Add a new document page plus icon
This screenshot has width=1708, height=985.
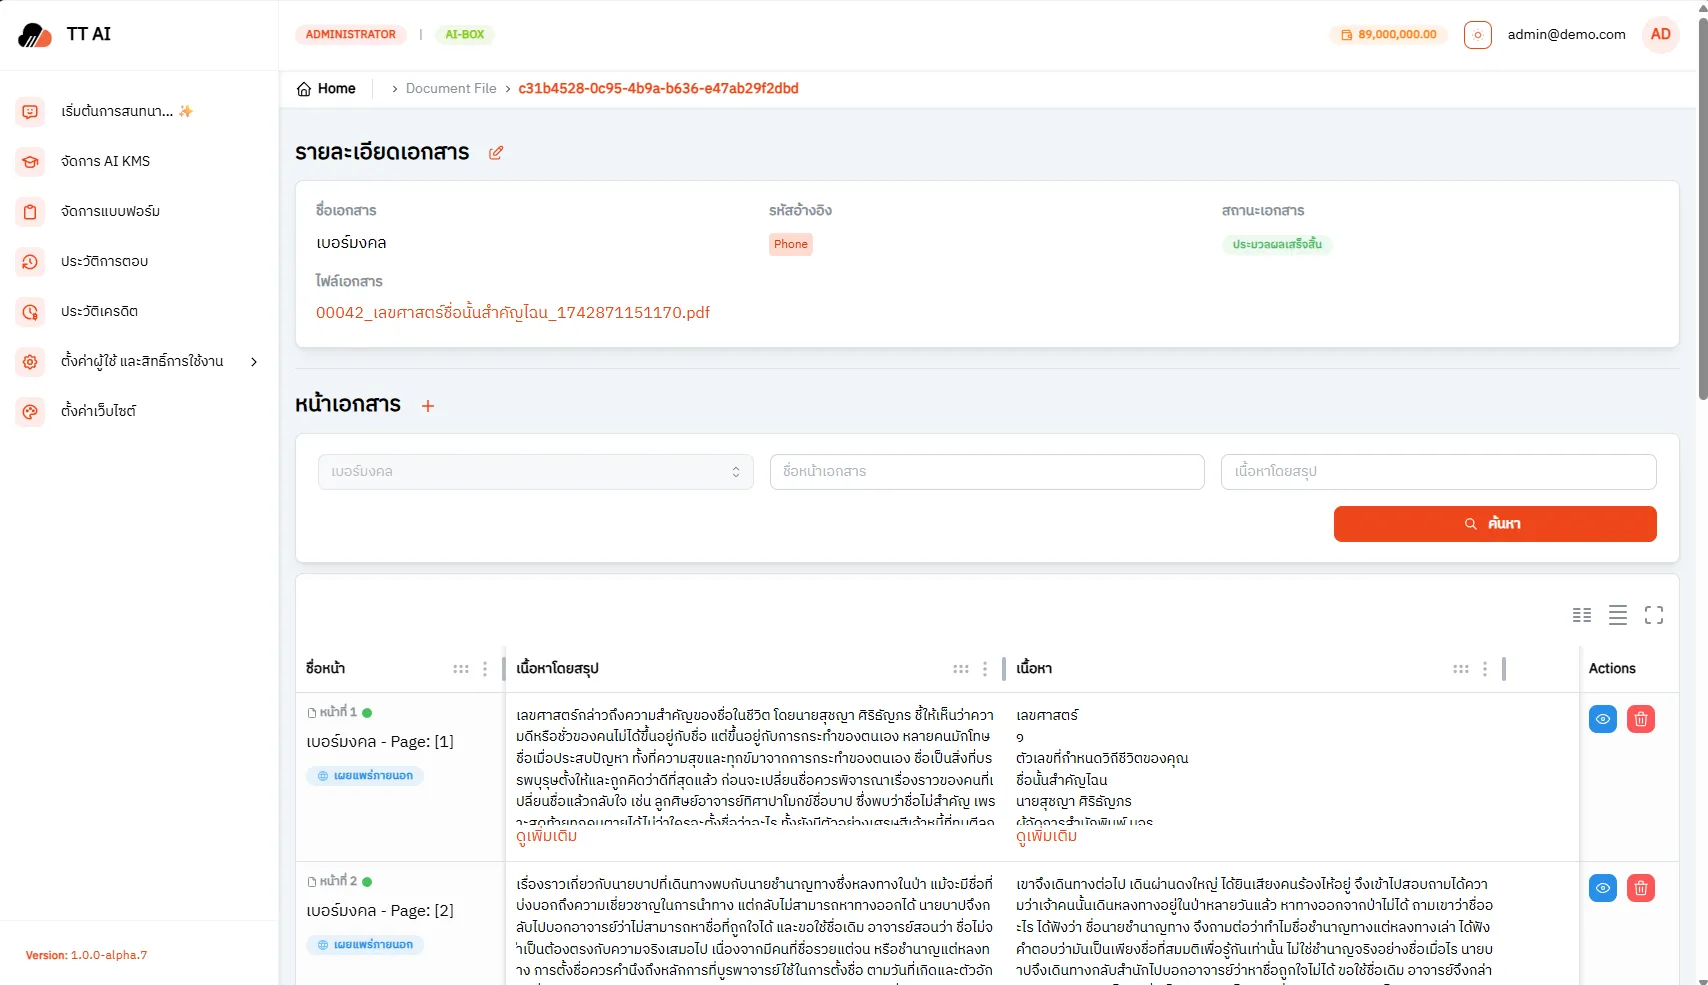[x=428, y=406]
